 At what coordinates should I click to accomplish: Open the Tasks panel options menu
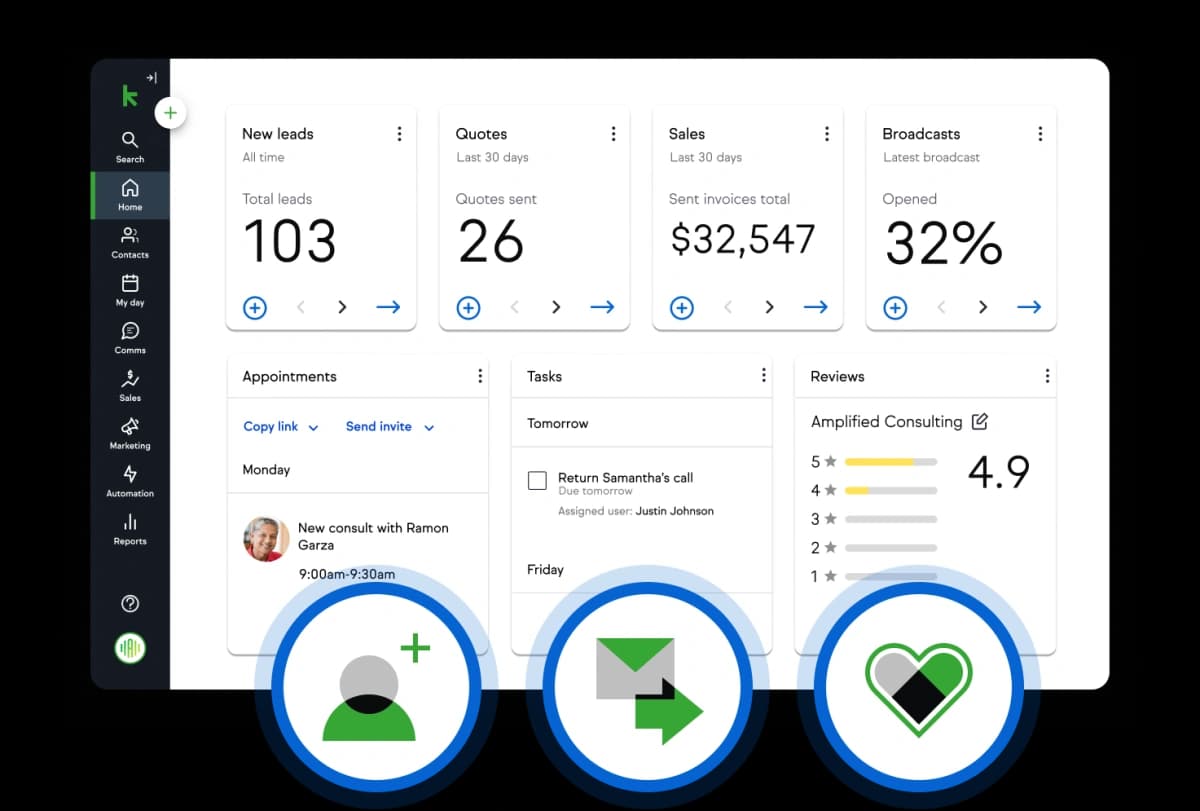point(764,376)
